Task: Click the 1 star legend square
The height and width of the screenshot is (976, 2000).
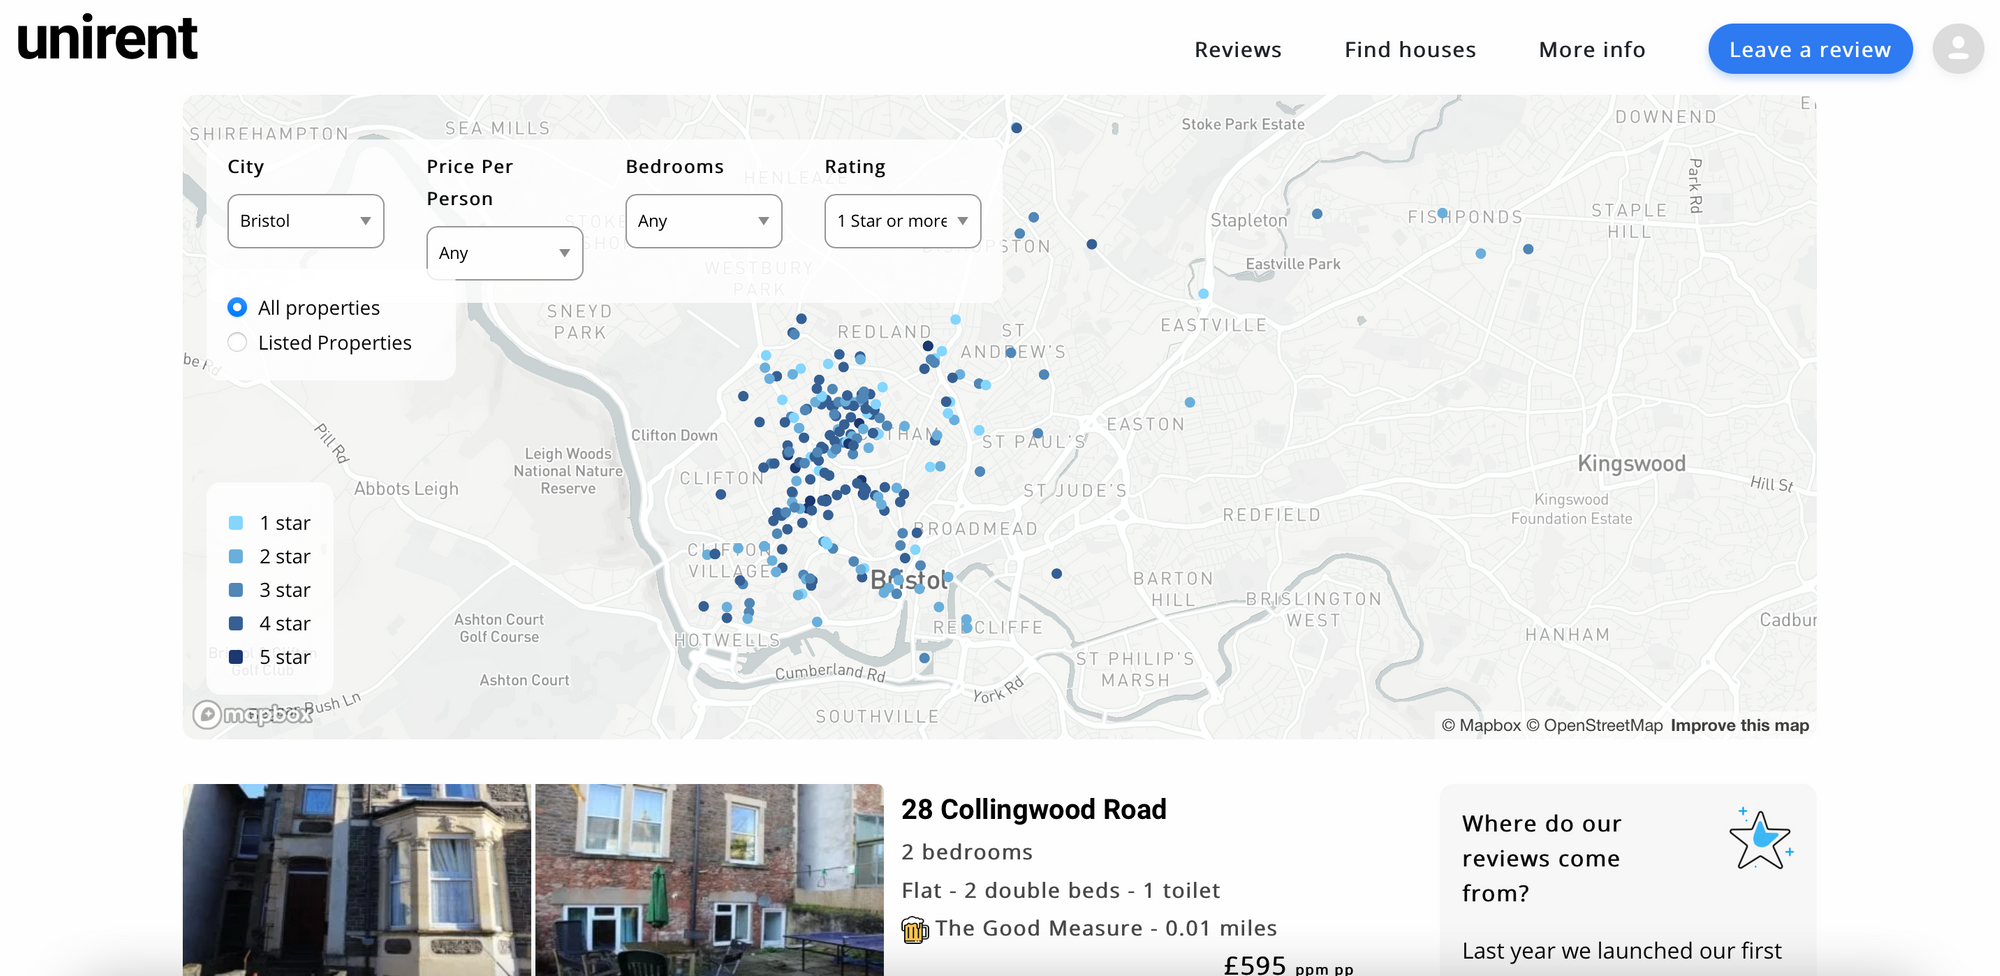Action: pos(236,523)
